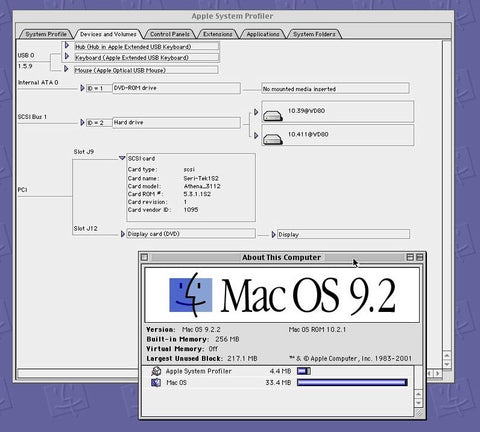Click the card name value 'Seri-Tek1S2'
This screenshot has width=480, height=432.
201,178
